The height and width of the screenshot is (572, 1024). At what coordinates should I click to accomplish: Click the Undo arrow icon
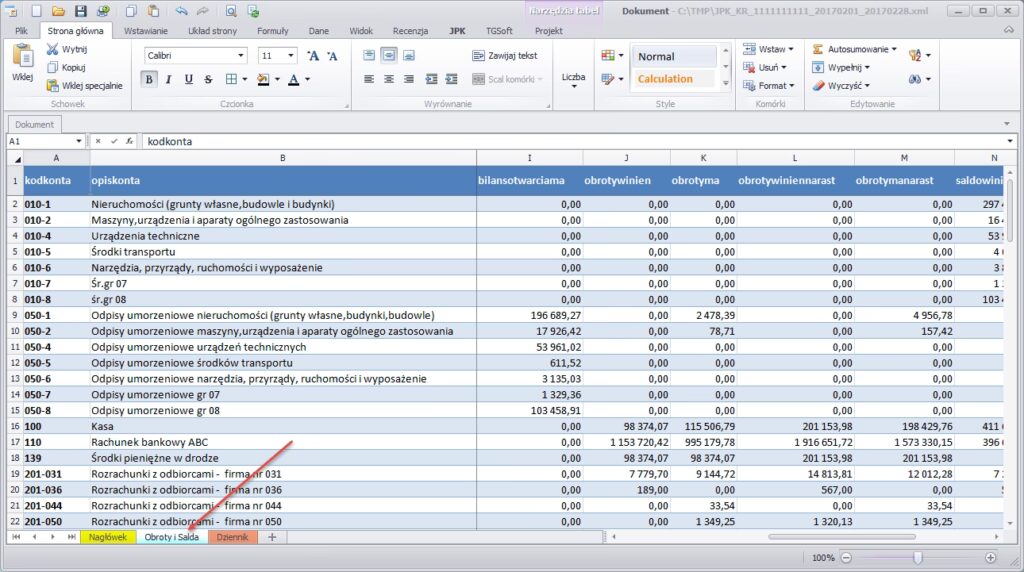(180, 12)
